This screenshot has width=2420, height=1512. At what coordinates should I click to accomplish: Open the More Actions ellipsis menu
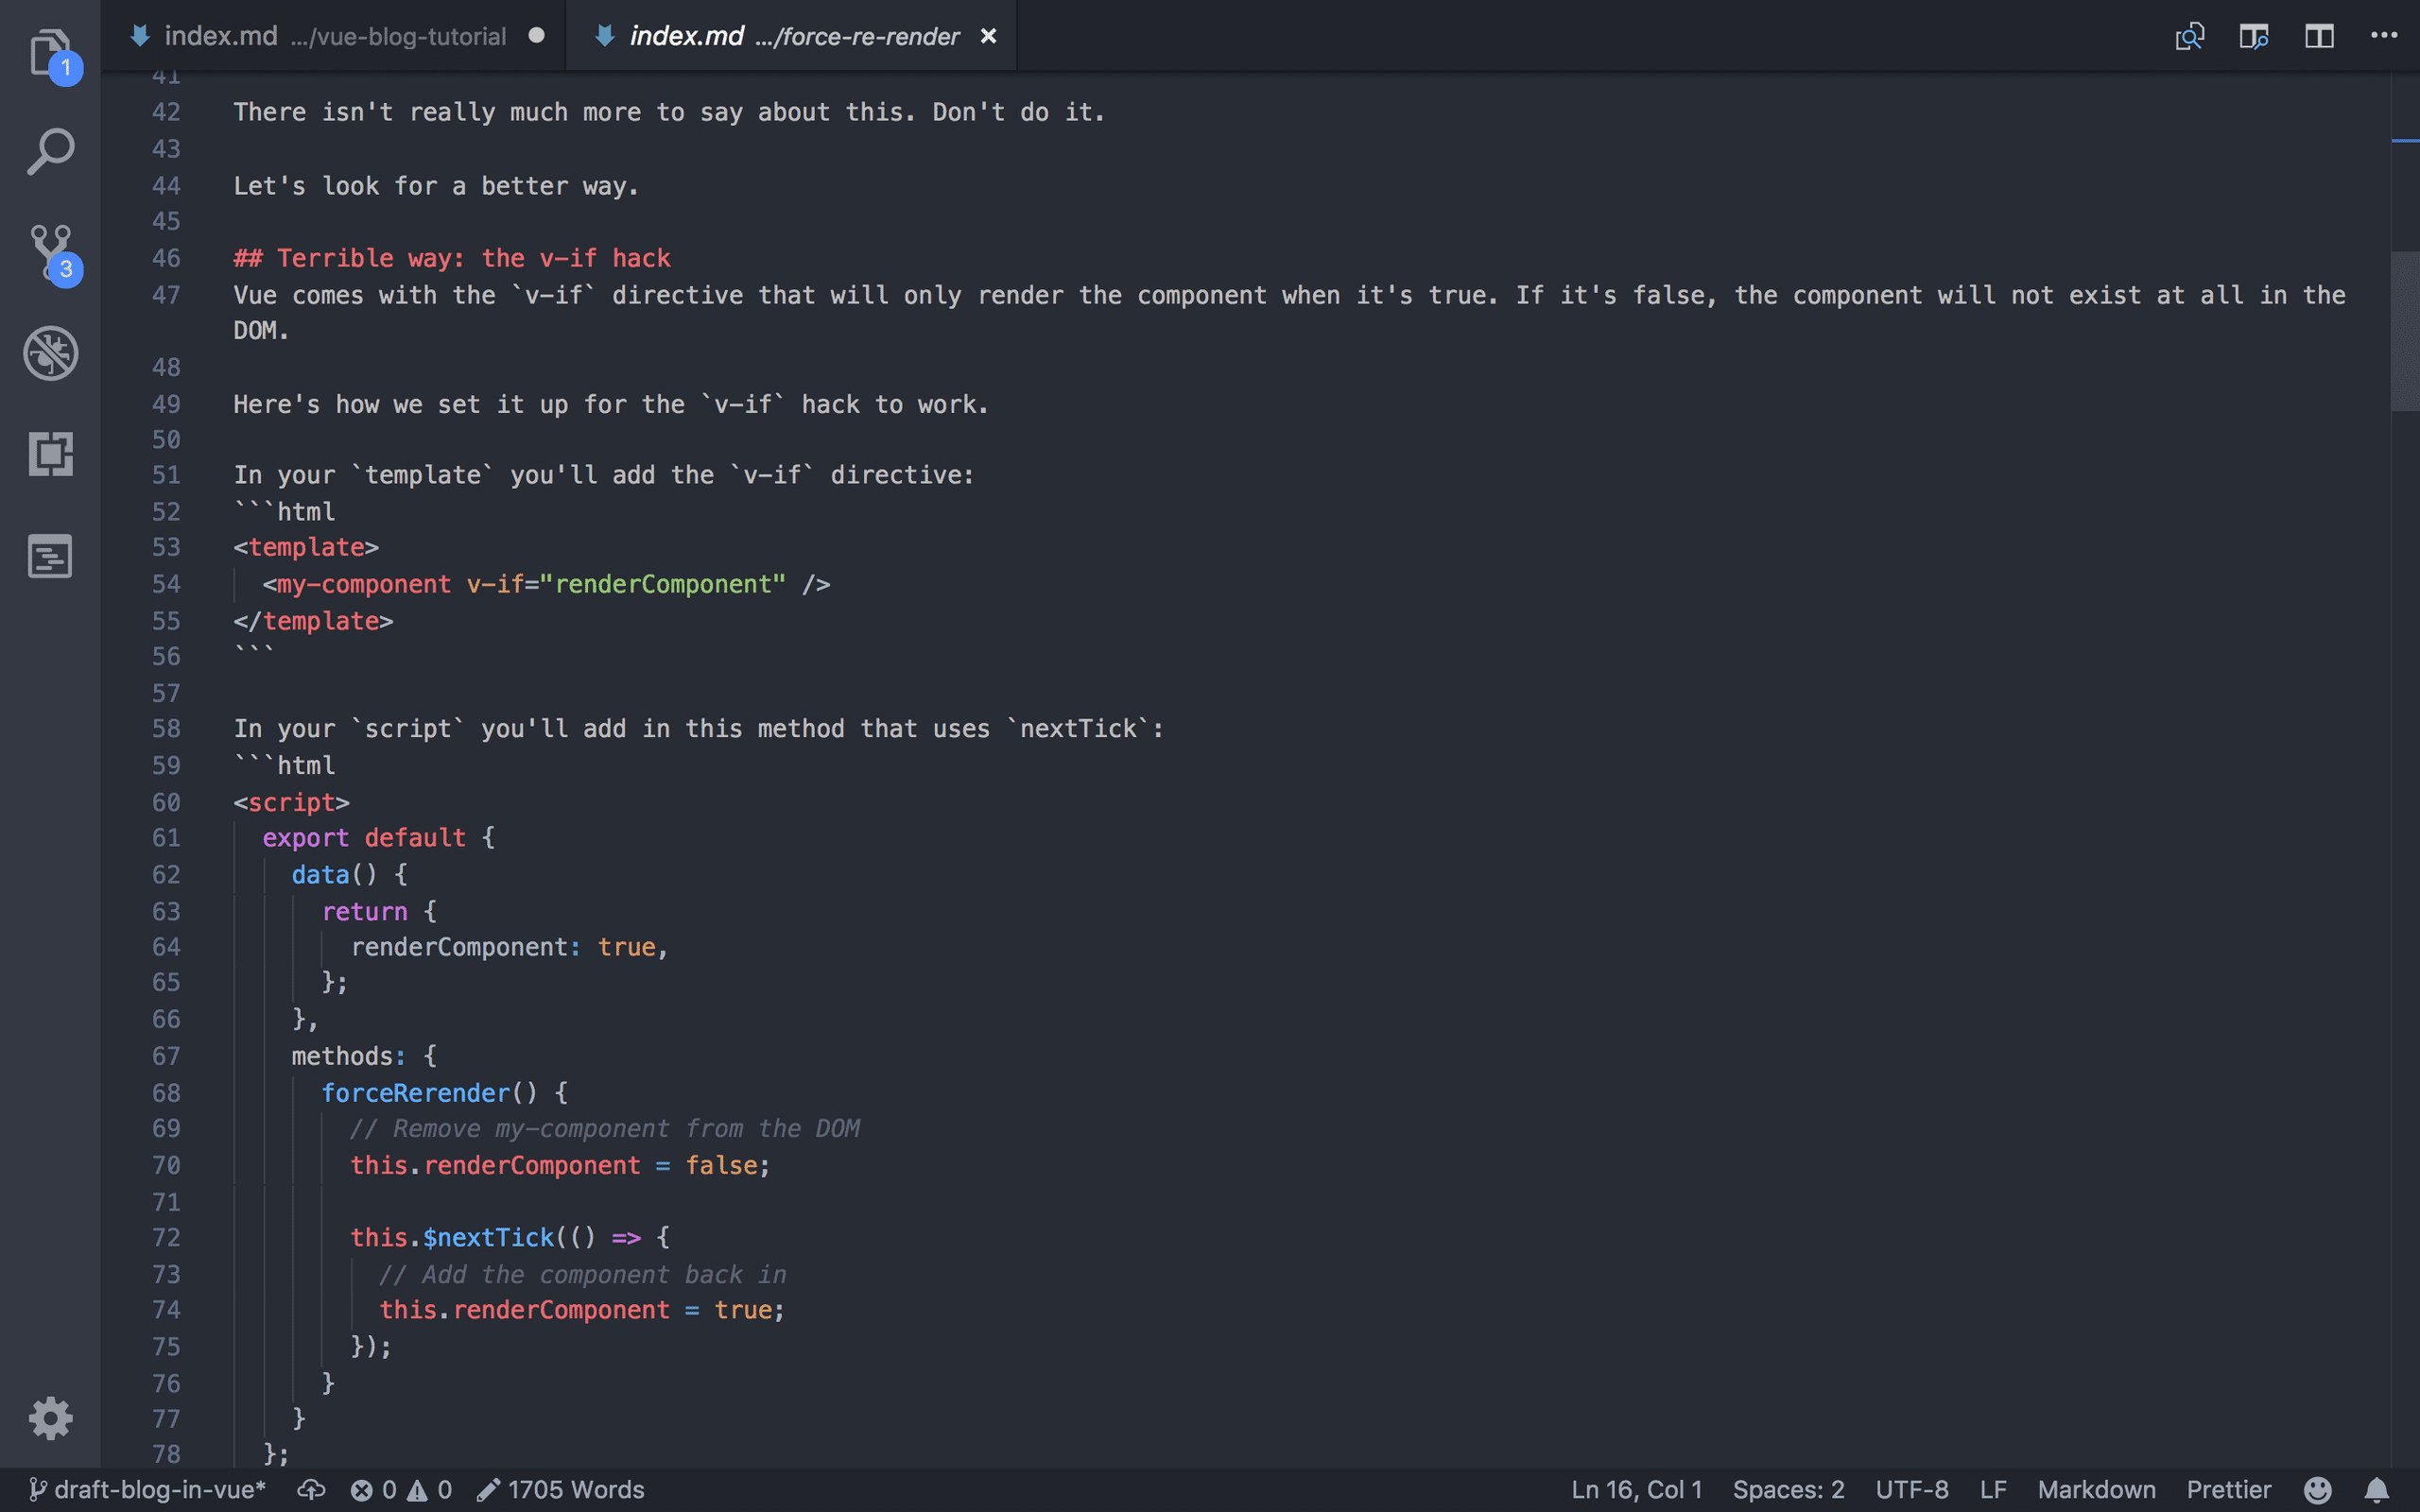(2384, 37)
